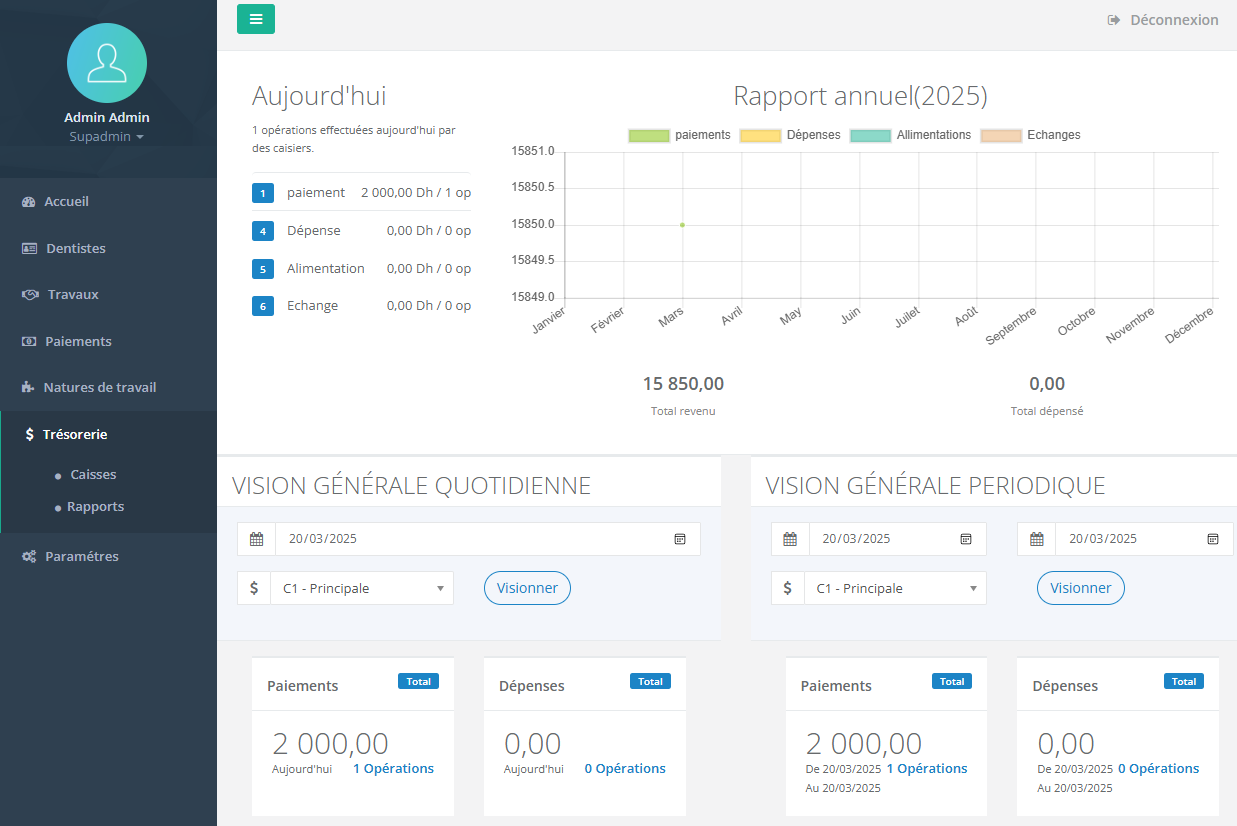Viewport: 1237px width, 826px height.
Task: Click the Paramètres gears icon
Action: [x=29, y=557]
